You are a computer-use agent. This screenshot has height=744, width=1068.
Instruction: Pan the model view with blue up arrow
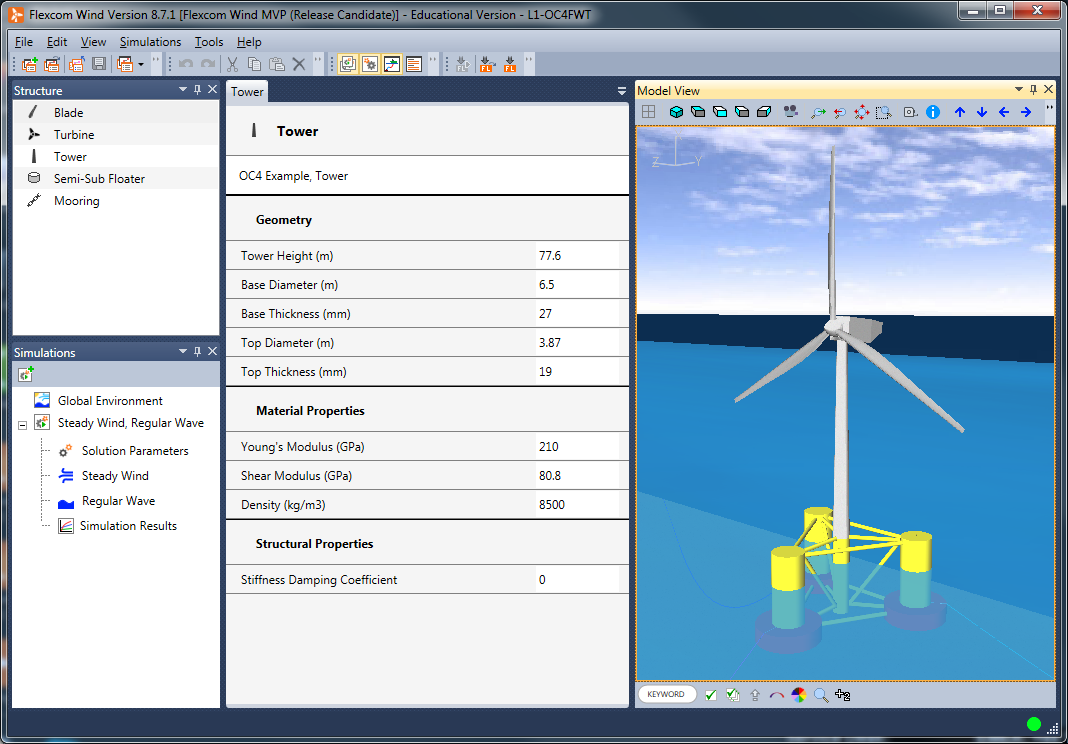(960, 112)
